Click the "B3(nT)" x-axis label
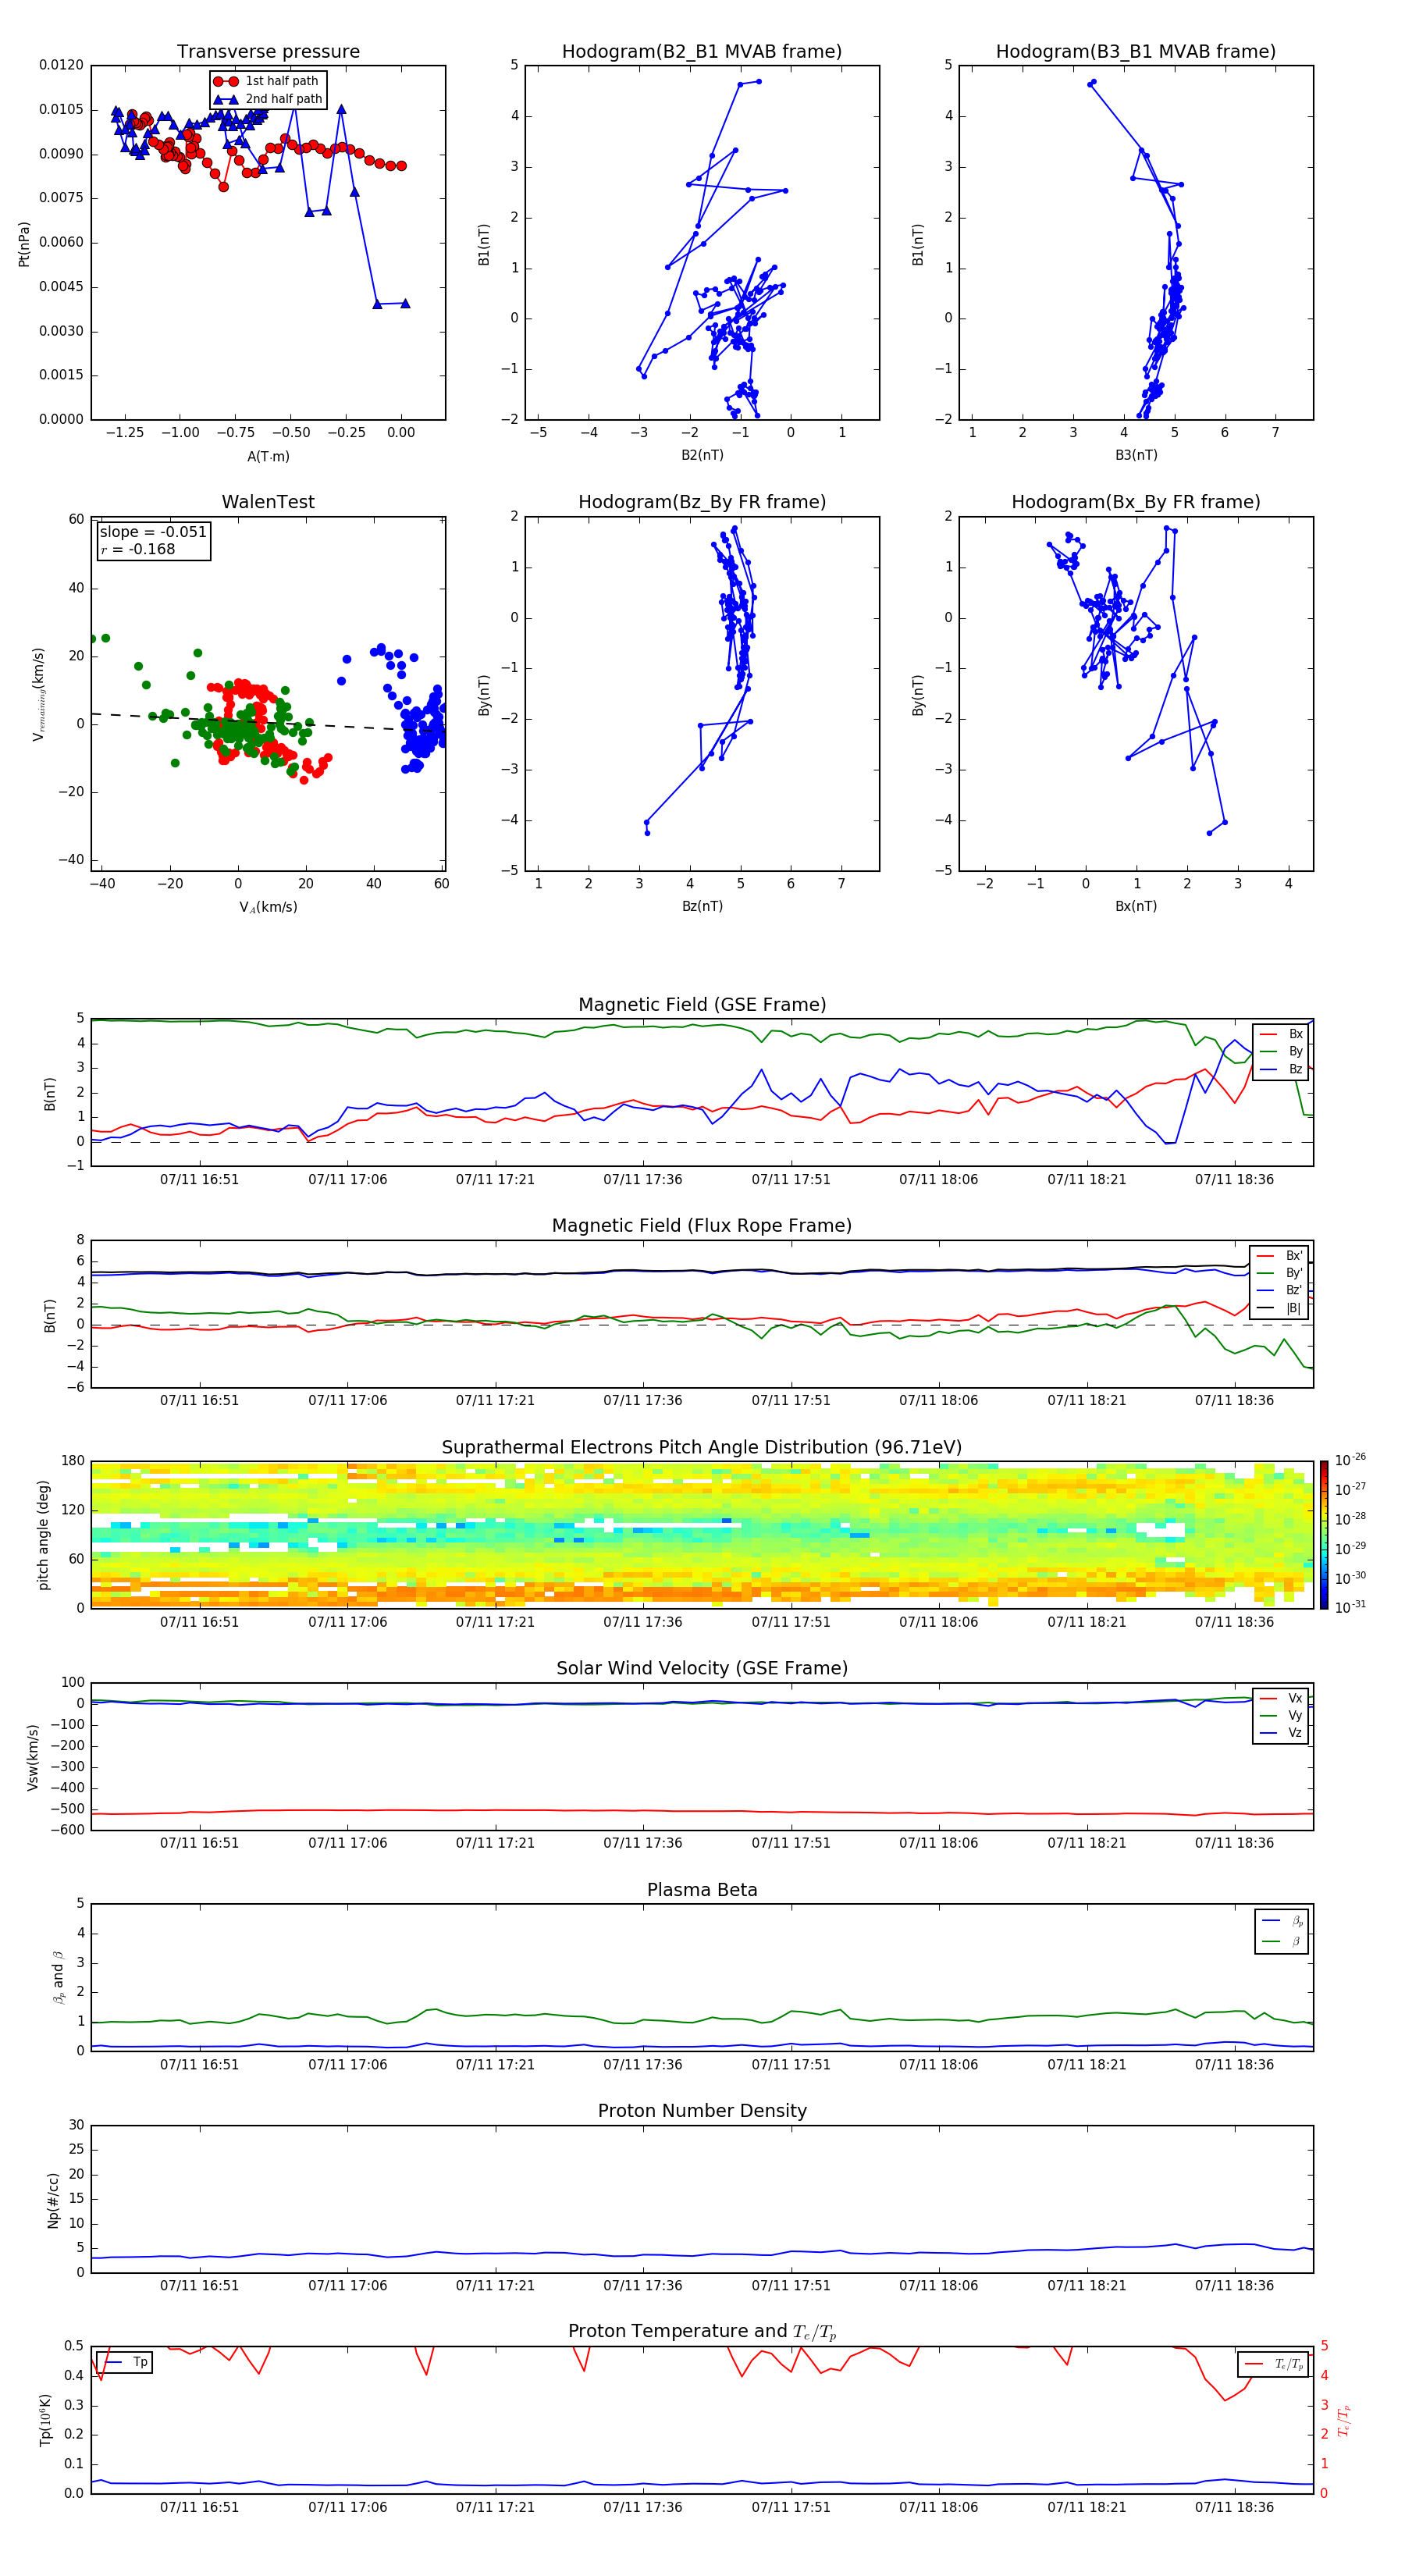Screen dimensions: 1405x2576 click(x=1136, y=455)
